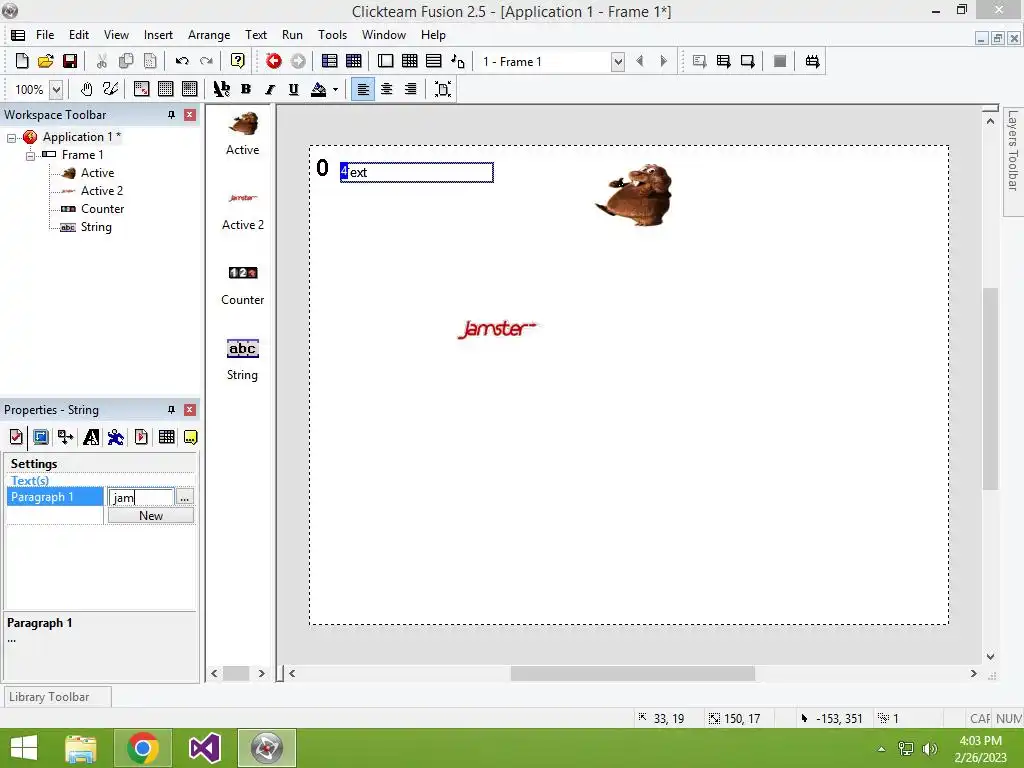Go to previous frame arrow
Screen dimensions: 1024x768
click(x=640, y=61)
